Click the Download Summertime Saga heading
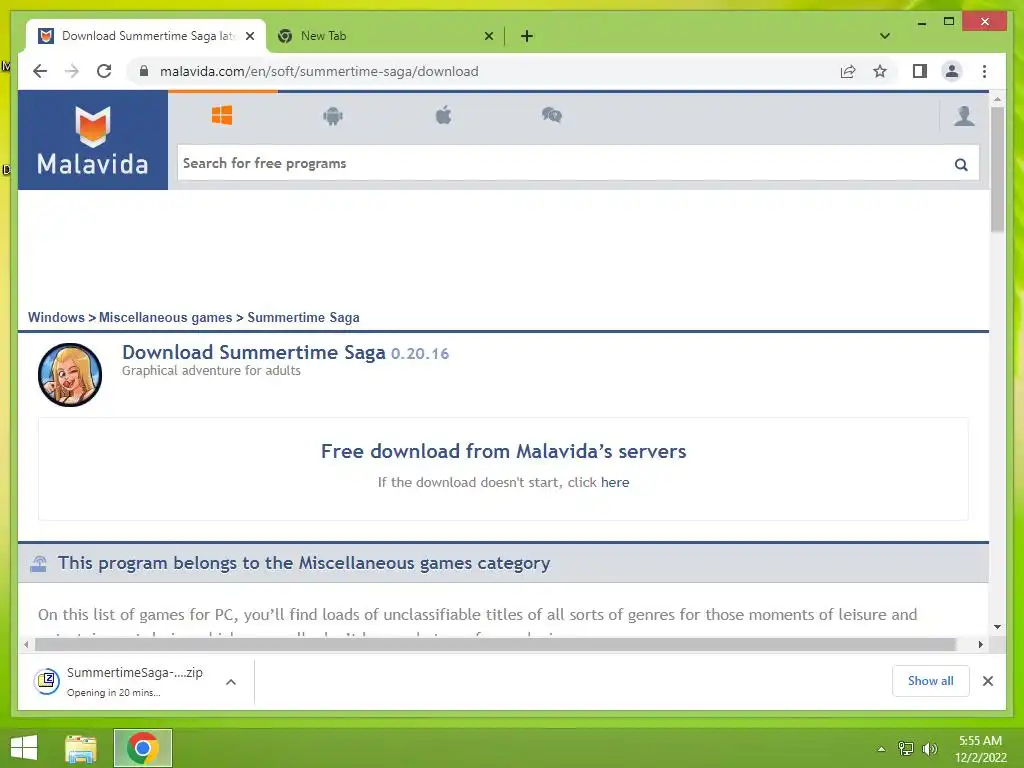Screen dimensions: 1024x768 [253, 353]
